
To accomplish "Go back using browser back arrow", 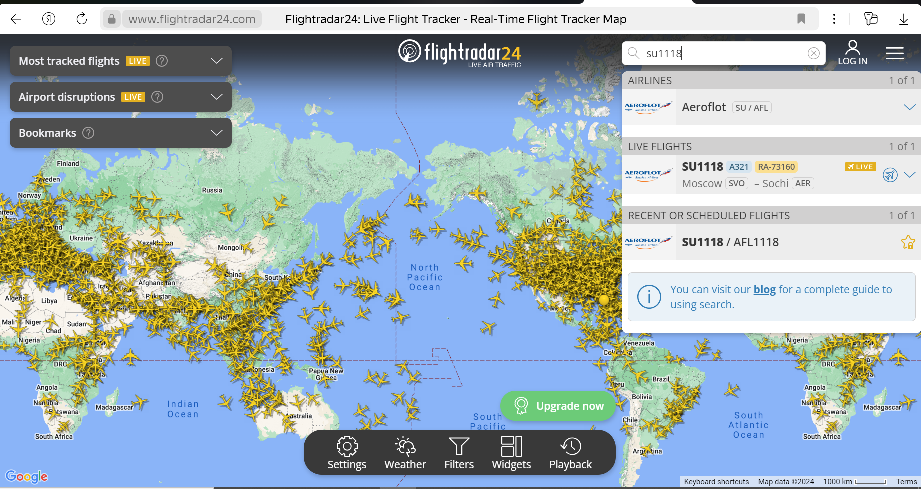I will pos(16,19).
